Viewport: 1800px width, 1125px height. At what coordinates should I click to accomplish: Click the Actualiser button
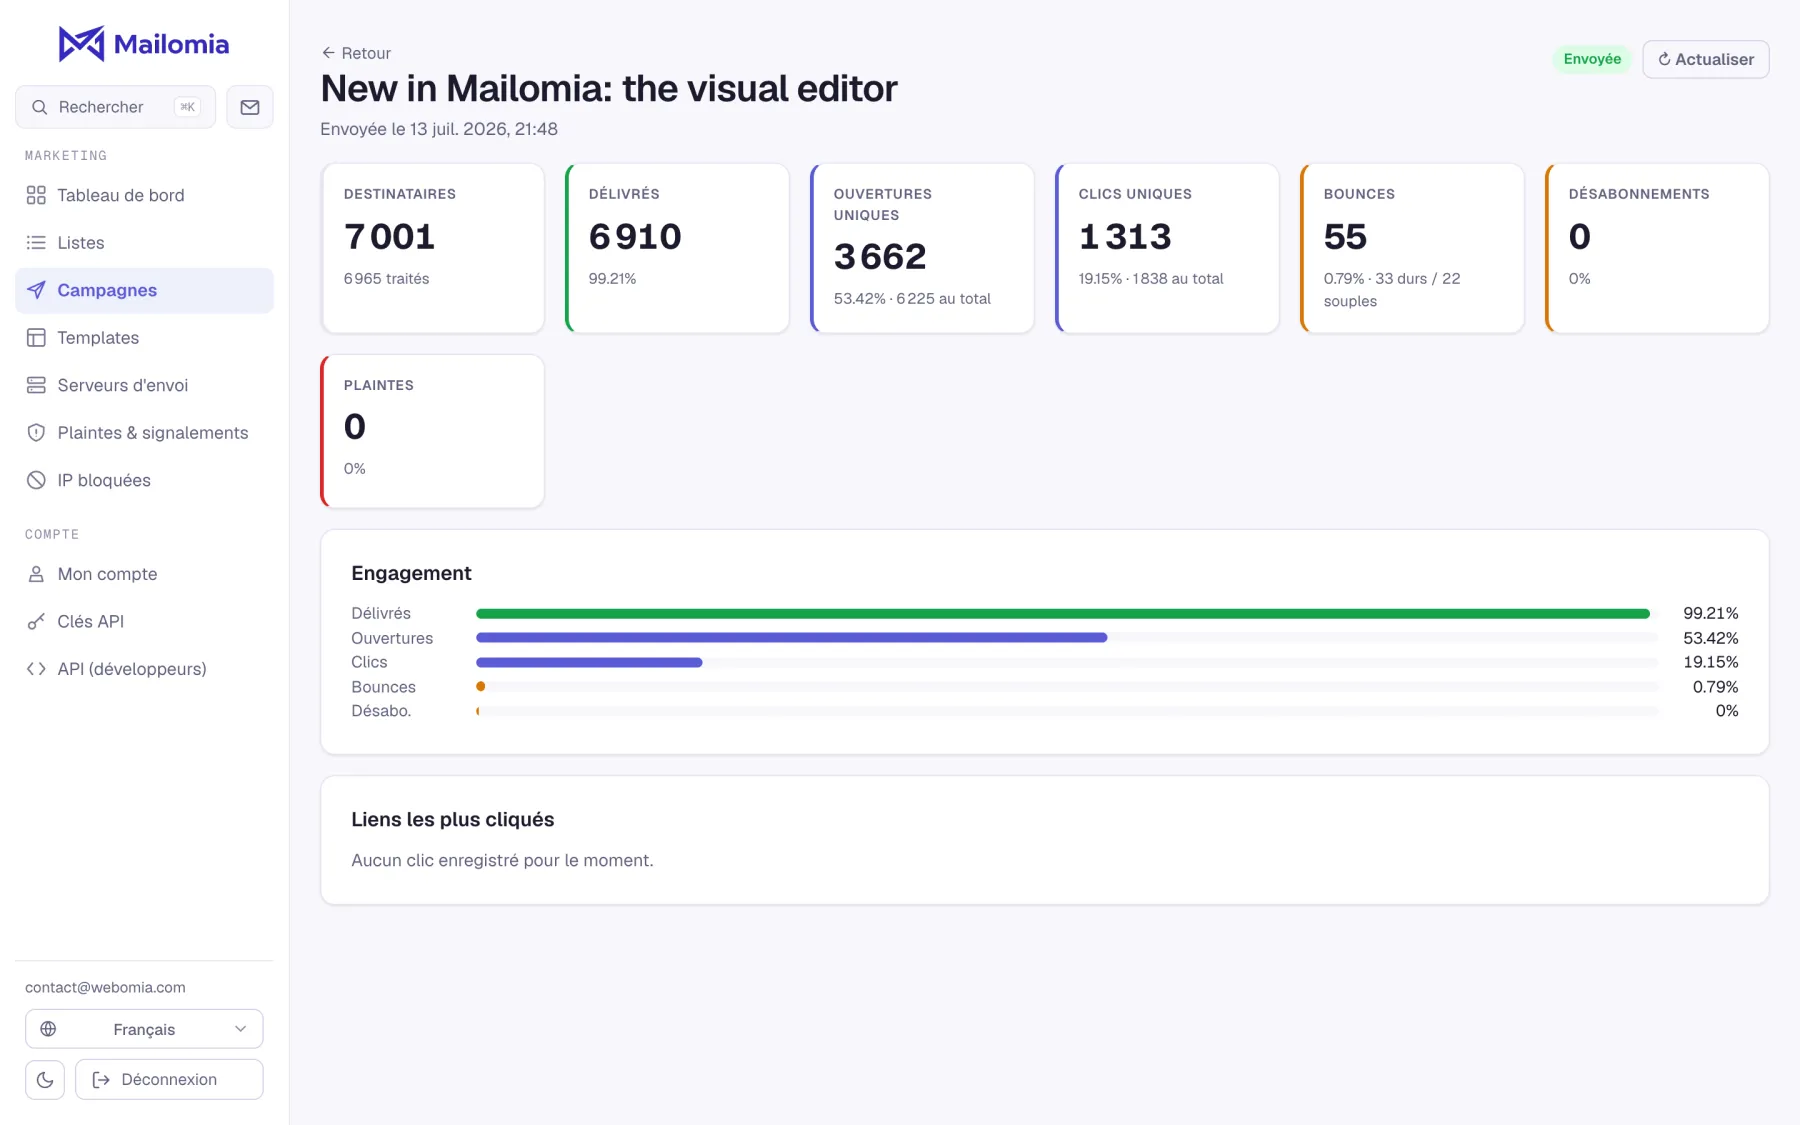coord(1706,59)
